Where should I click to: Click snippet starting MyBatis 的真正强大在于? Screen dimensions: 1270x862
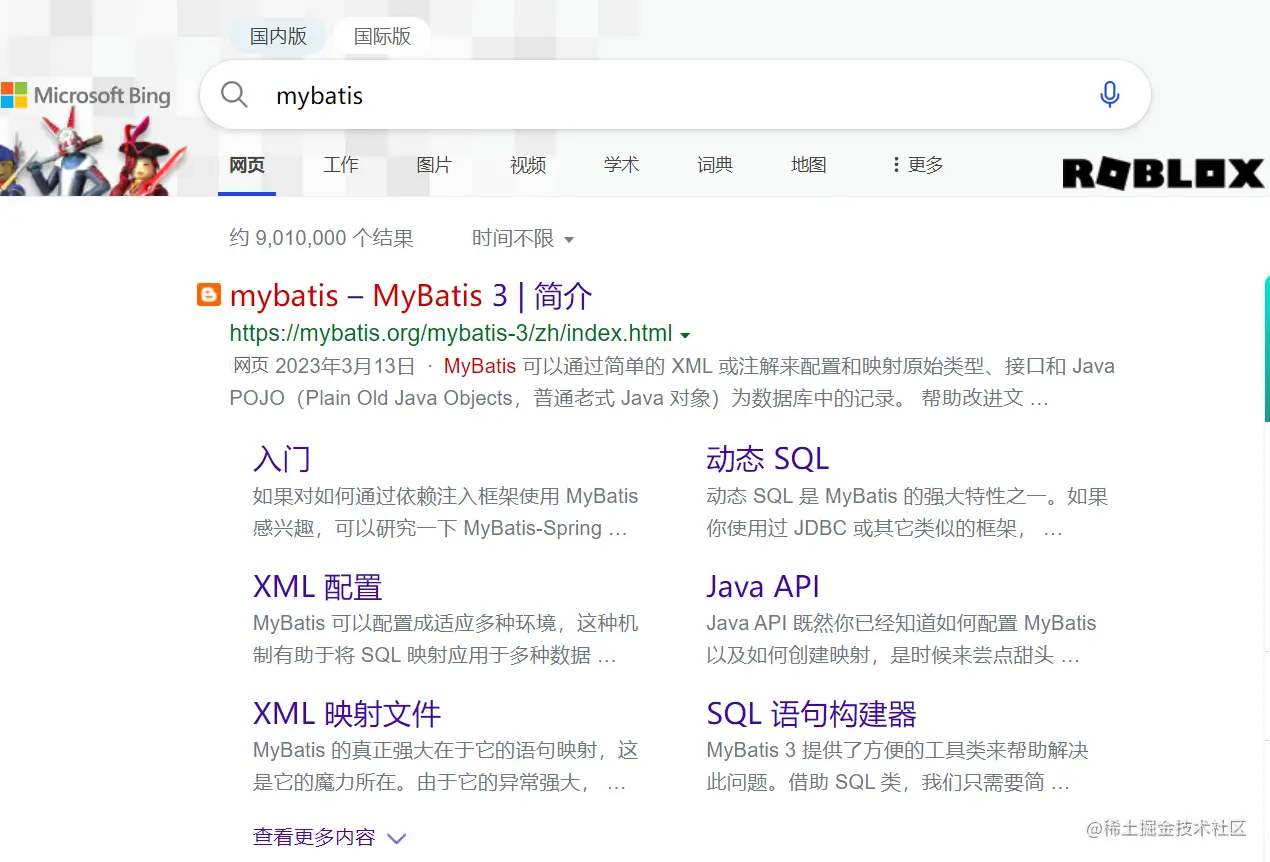click(445, 766)
